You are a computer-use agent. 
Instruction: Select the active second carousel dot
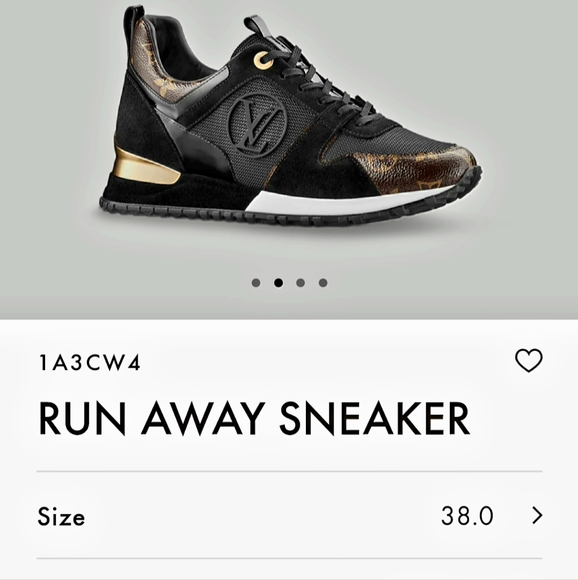pyautogui.click(x=278, y=283)
